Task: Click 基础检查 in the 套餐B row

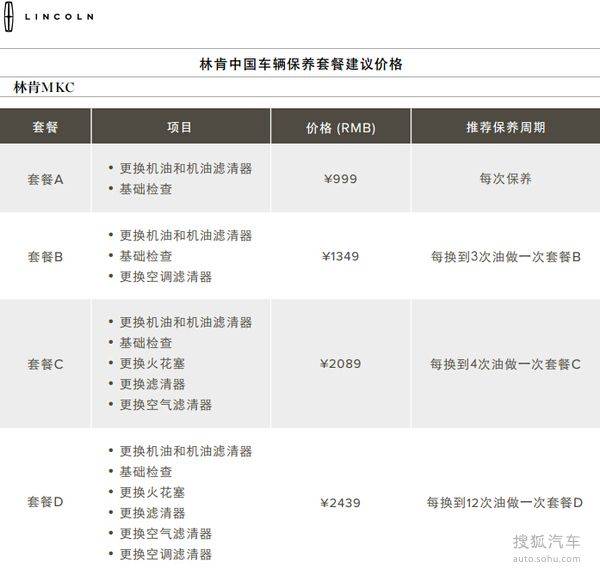Action: [146, 256]
